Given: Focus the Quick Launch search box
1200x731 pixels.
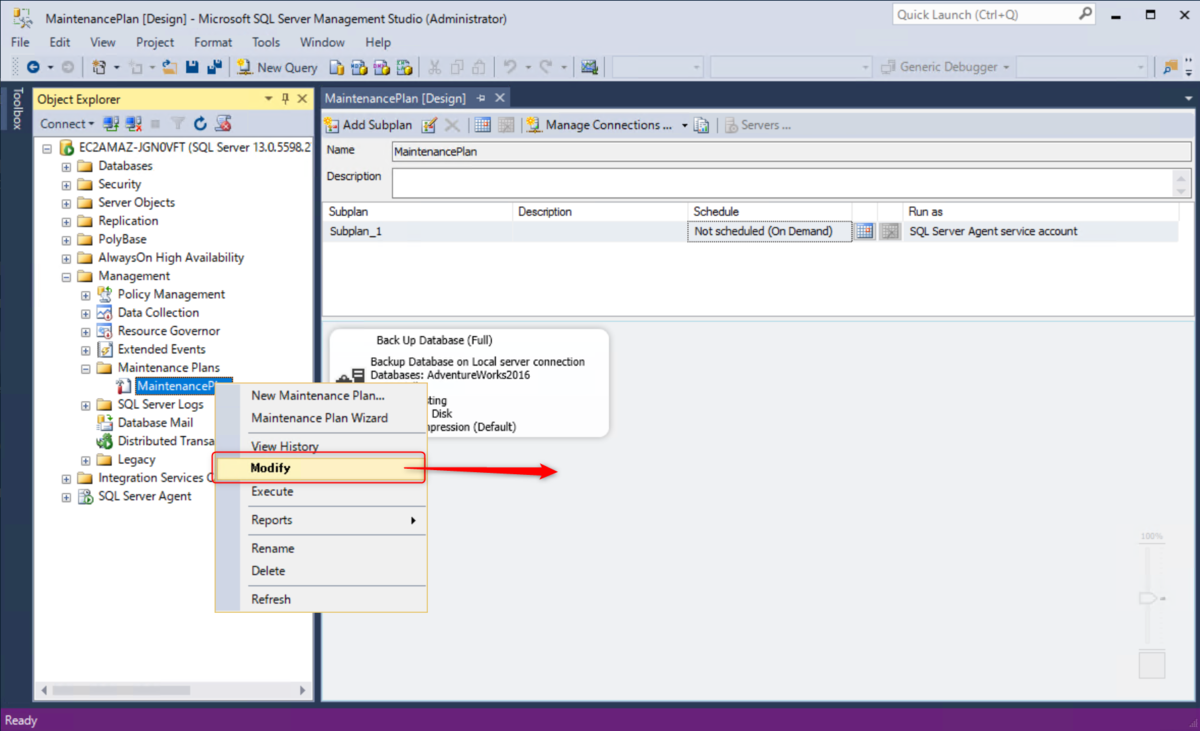Looking at the screenshot, I should tap(994, 15).
